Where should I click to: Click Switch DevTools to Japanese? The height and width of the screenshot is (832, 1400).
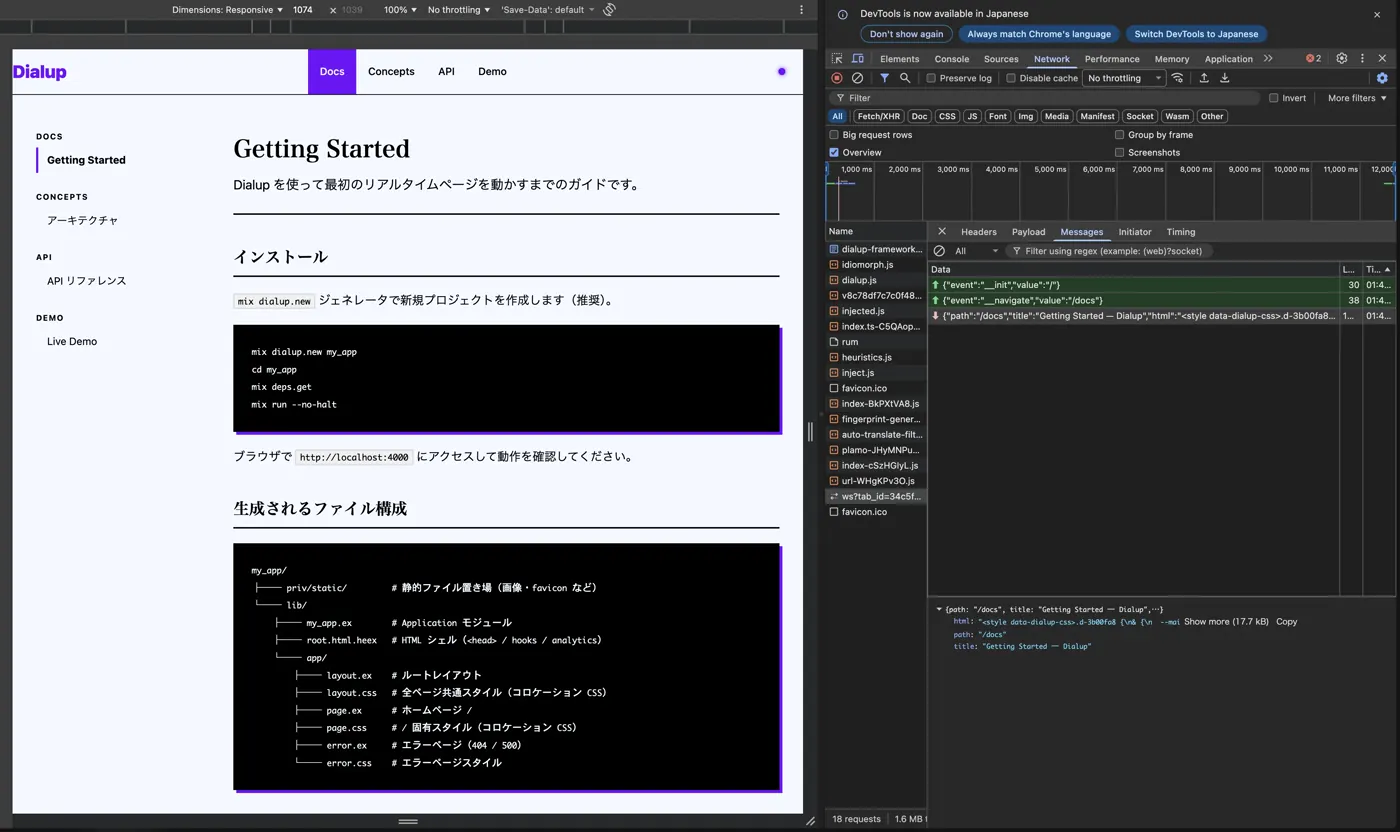1196,34
